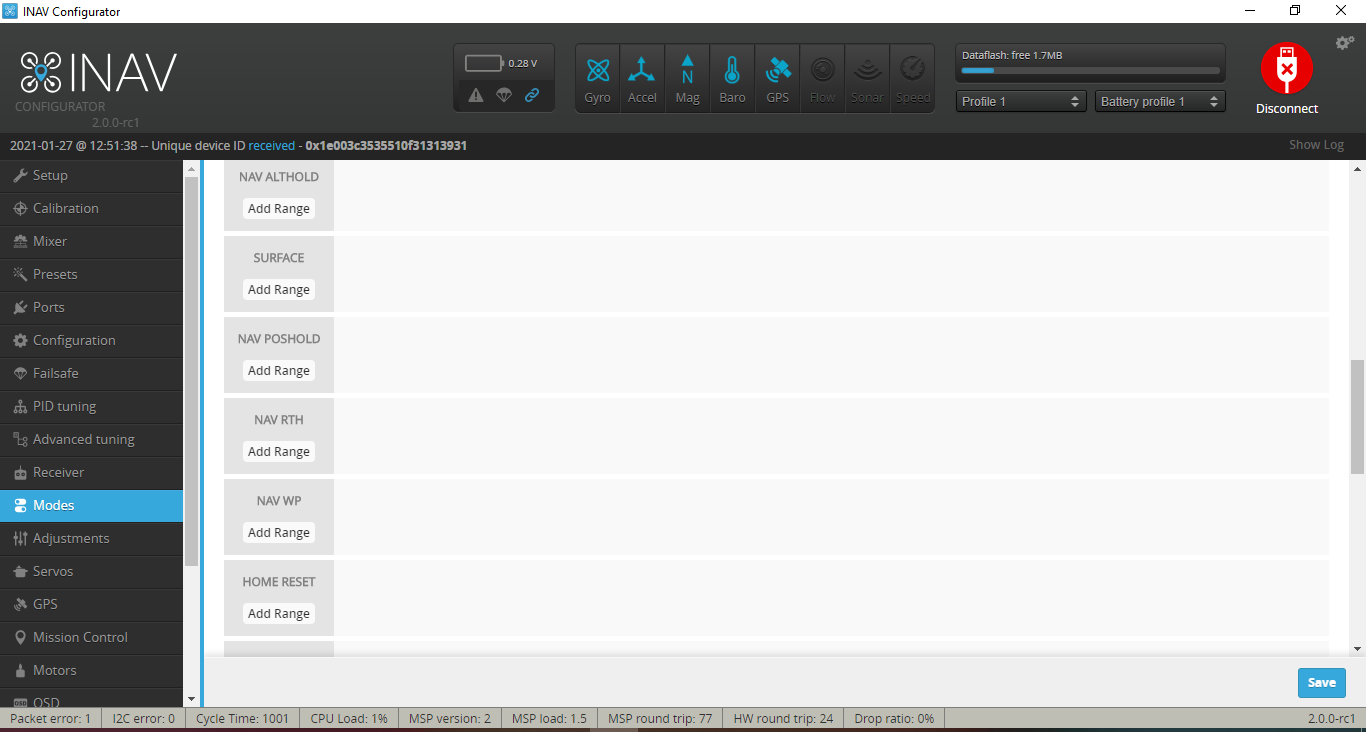Click Add Range under NAV RTH

[x=278, y=451]
